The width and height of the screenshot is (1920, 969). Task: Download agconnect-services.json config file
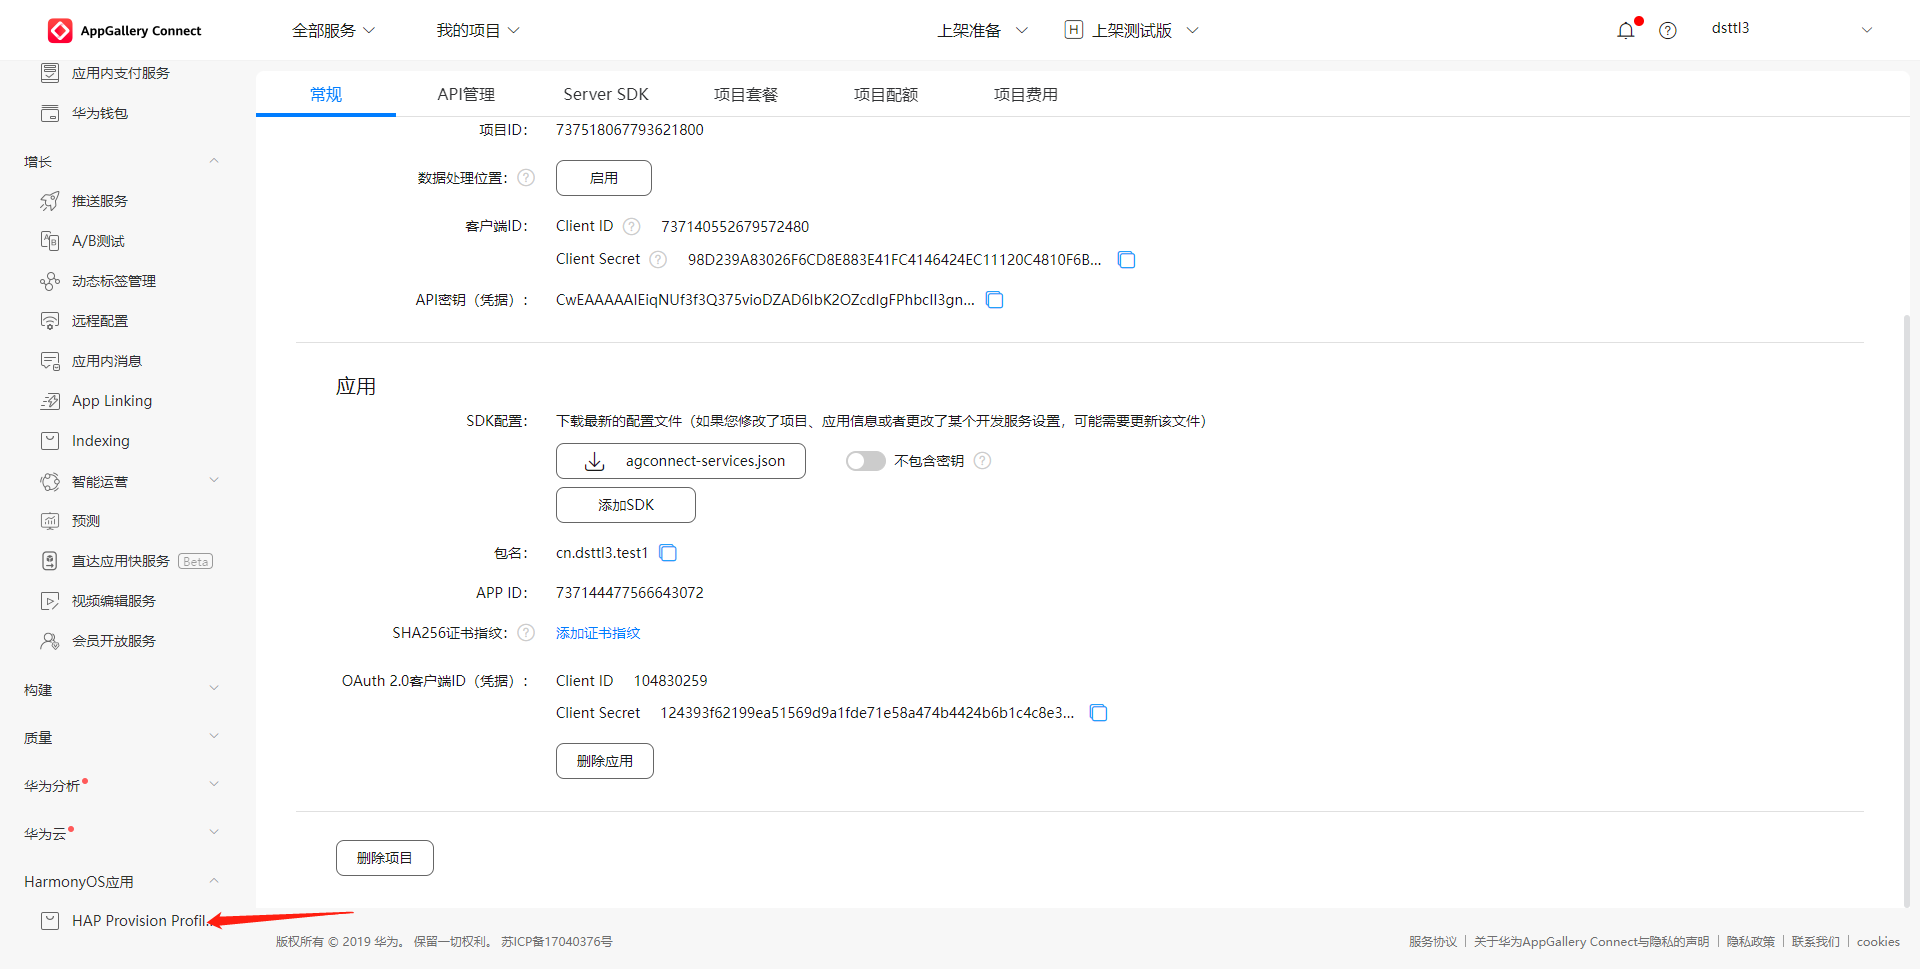681,461
